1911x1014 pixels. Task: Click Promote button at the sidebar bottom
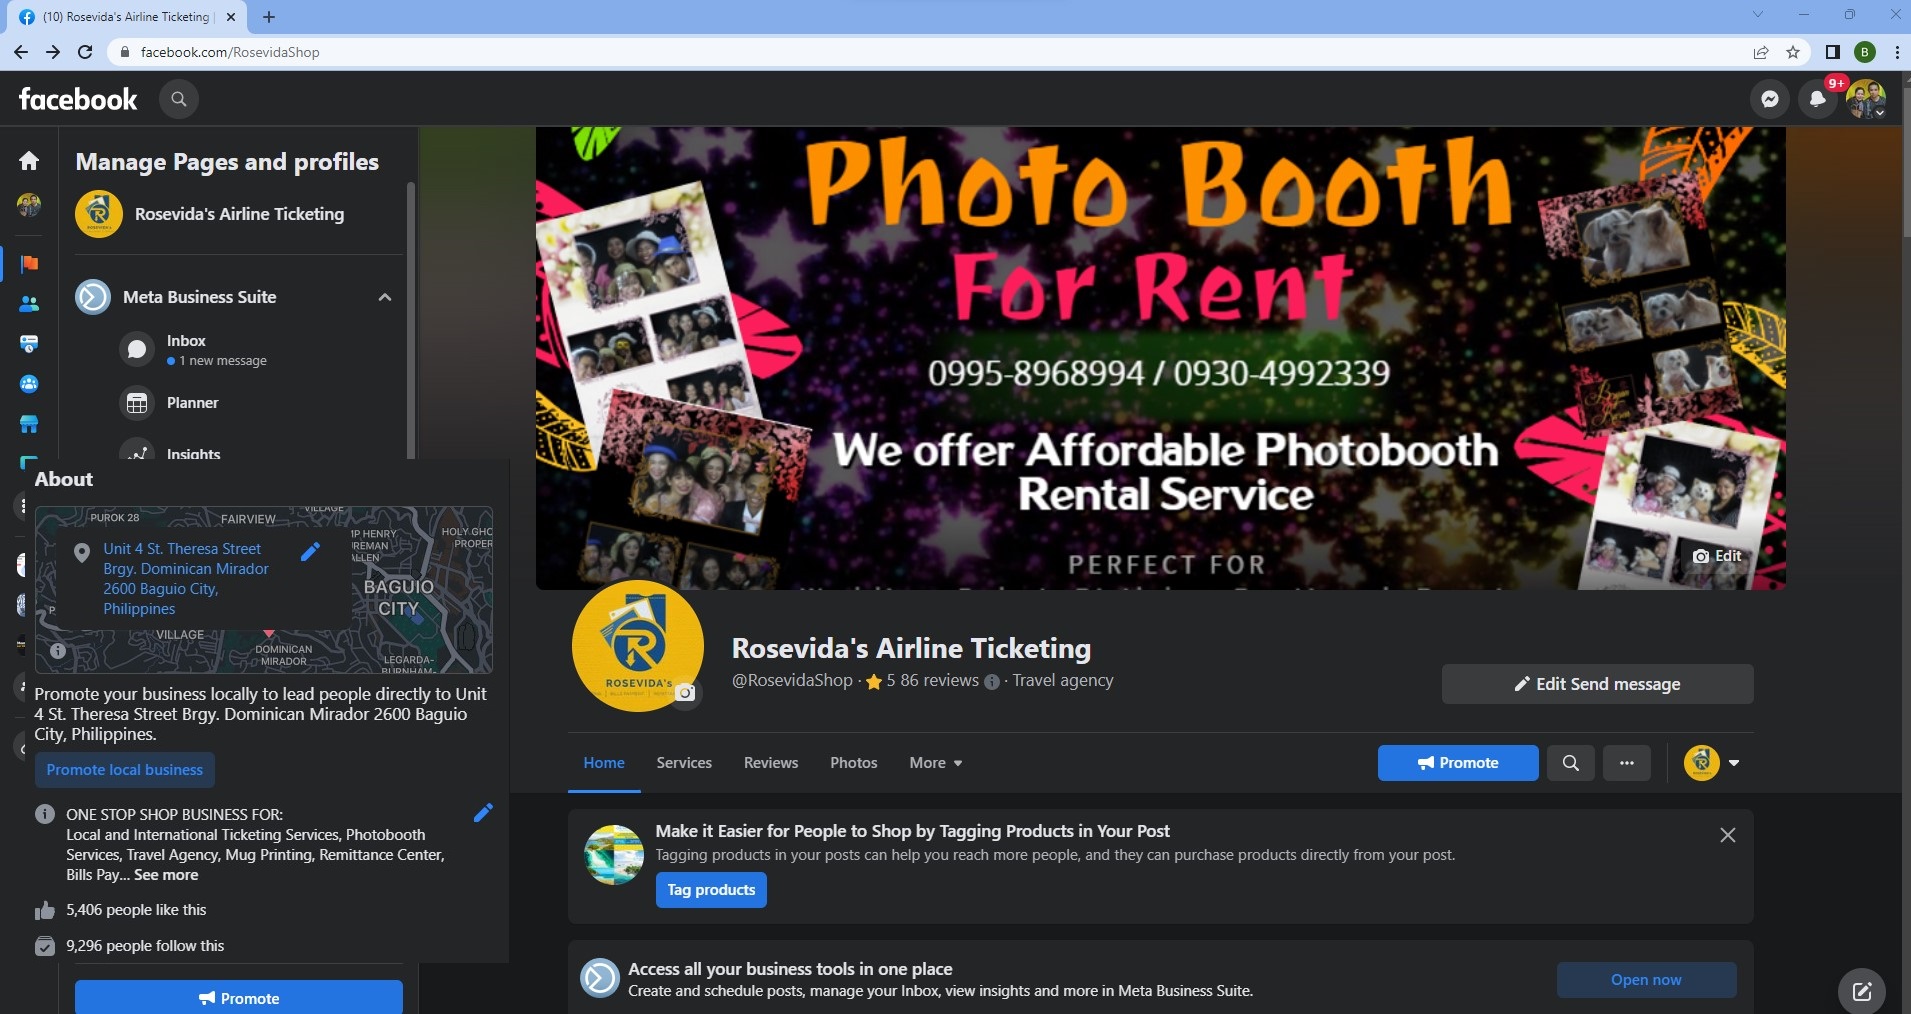(x=239, y=998)
